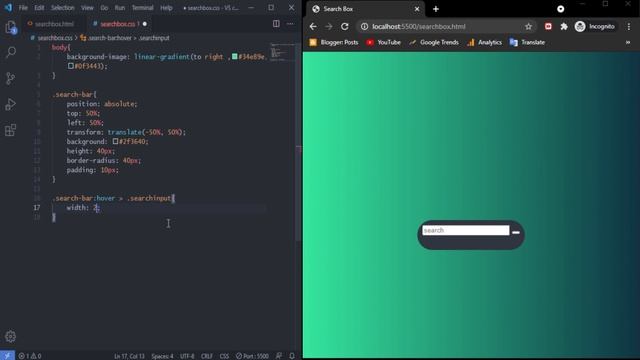Go forward in the Chrome browser
The width and height of the screenshot is (640, 360).
click(329, 27)
